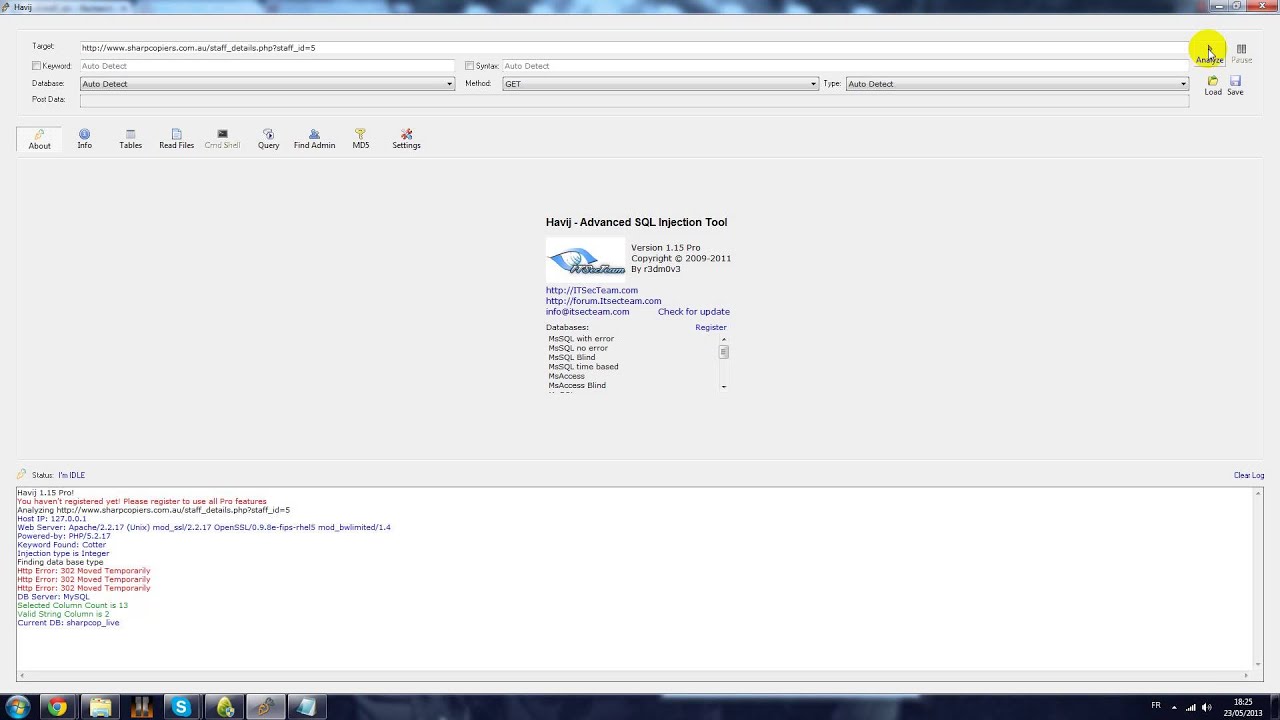Image resolution: width=1280 pixels, height=720 pixels.
Task: Select 'MsSQL no error' in databases list
Action: tap(578, 348)
